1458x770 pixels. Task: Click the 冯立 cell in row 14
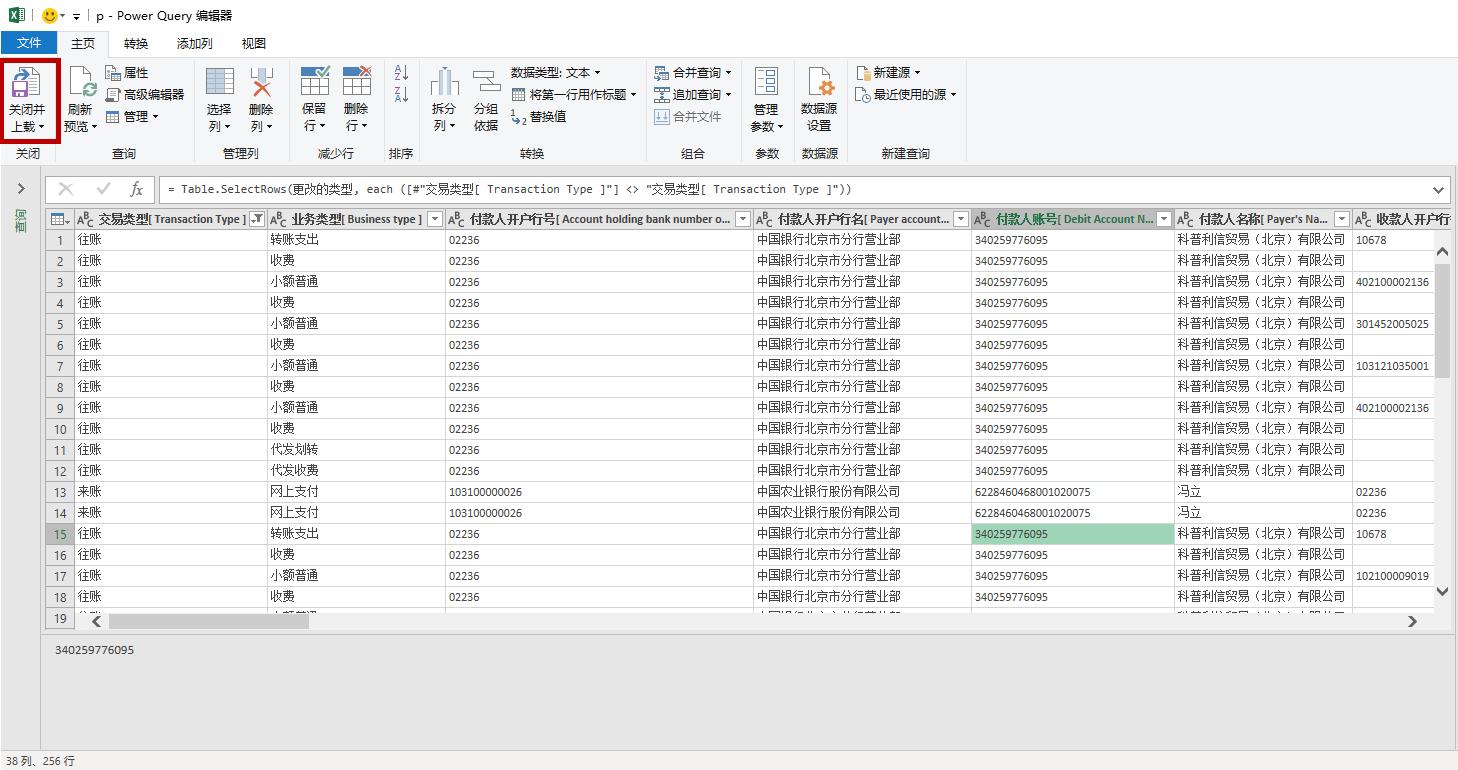[x=1262, y=513]
